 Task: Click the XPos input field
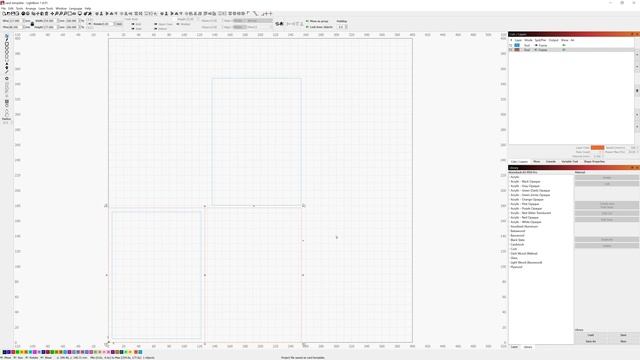[15, 21]
